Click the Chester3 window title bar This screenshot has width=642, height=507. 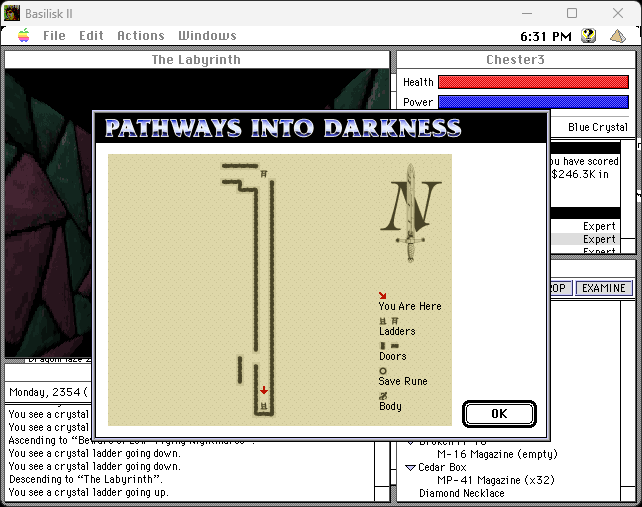click(515, 60)
